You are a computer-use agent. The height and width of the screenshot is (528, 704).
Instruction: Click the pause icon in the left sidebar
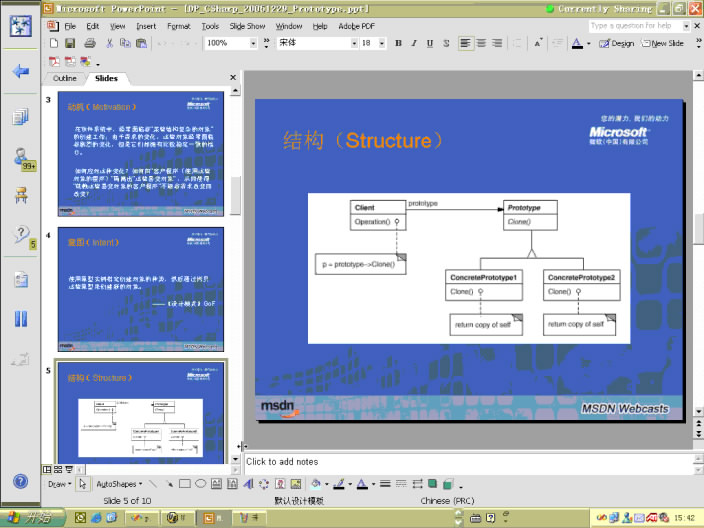20,319
